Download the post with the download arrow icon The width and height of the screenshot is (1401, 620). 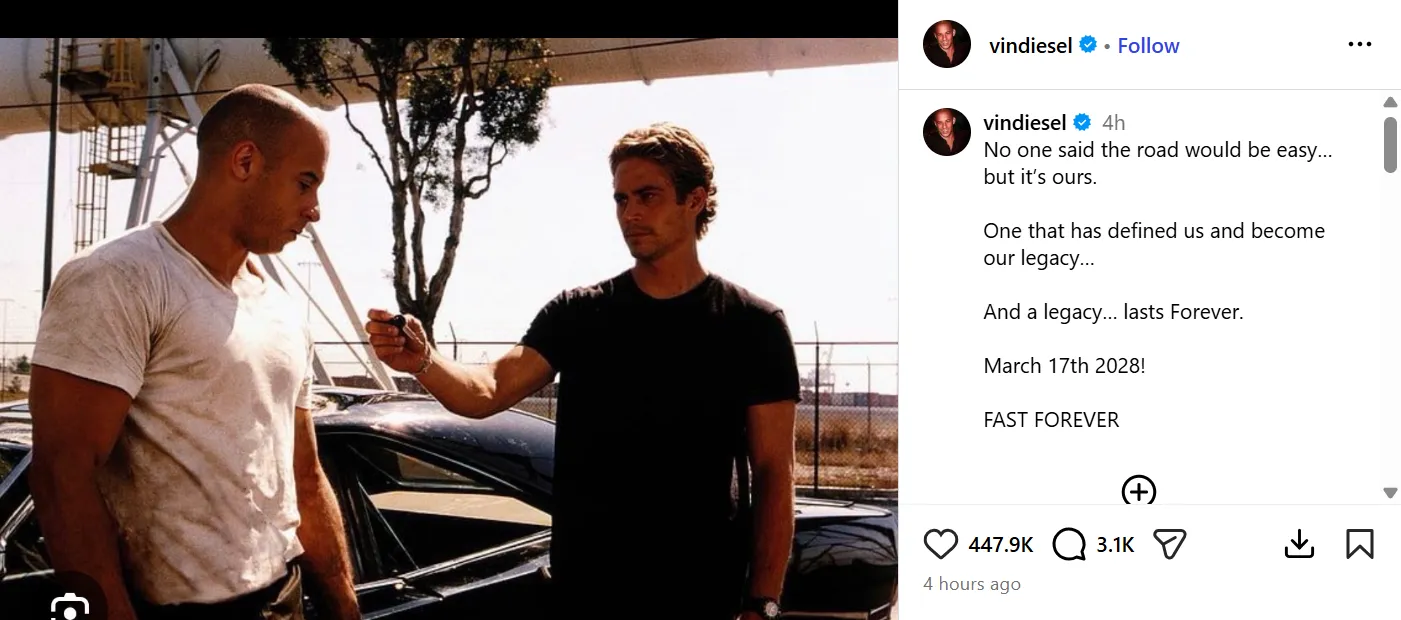pyautogui.click(x=1298, y=544)
